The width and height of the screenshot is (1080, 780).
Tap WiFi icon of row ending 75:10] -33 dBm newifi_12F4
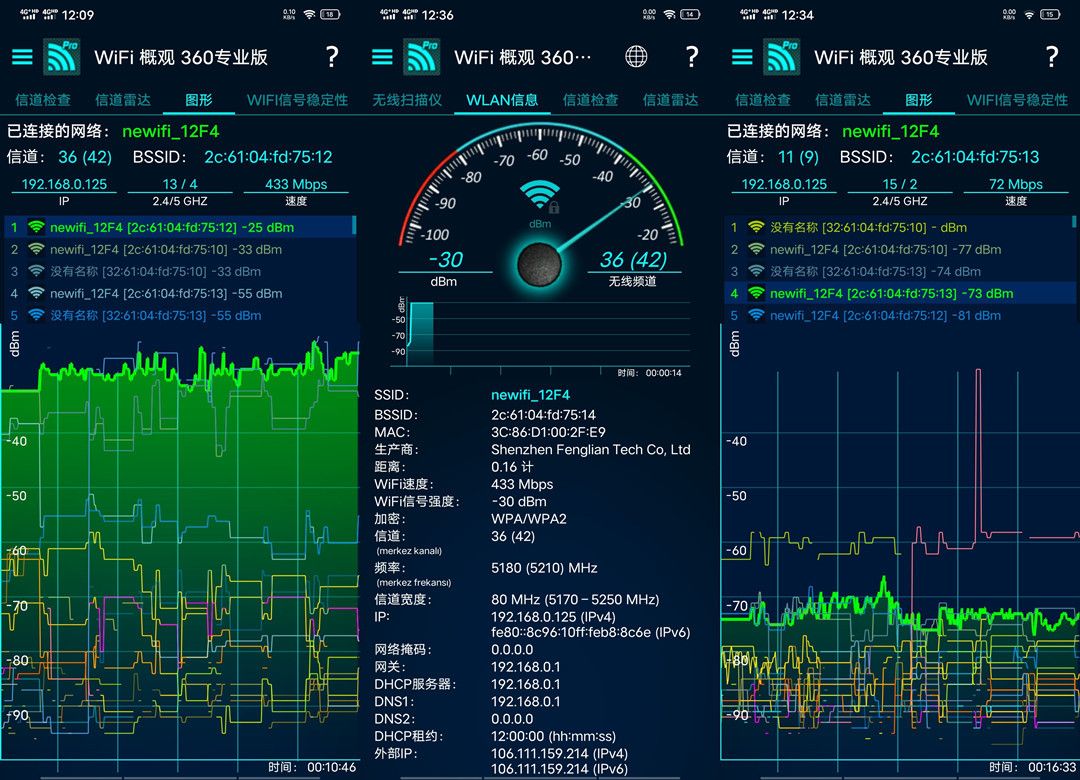click(36, 249)
